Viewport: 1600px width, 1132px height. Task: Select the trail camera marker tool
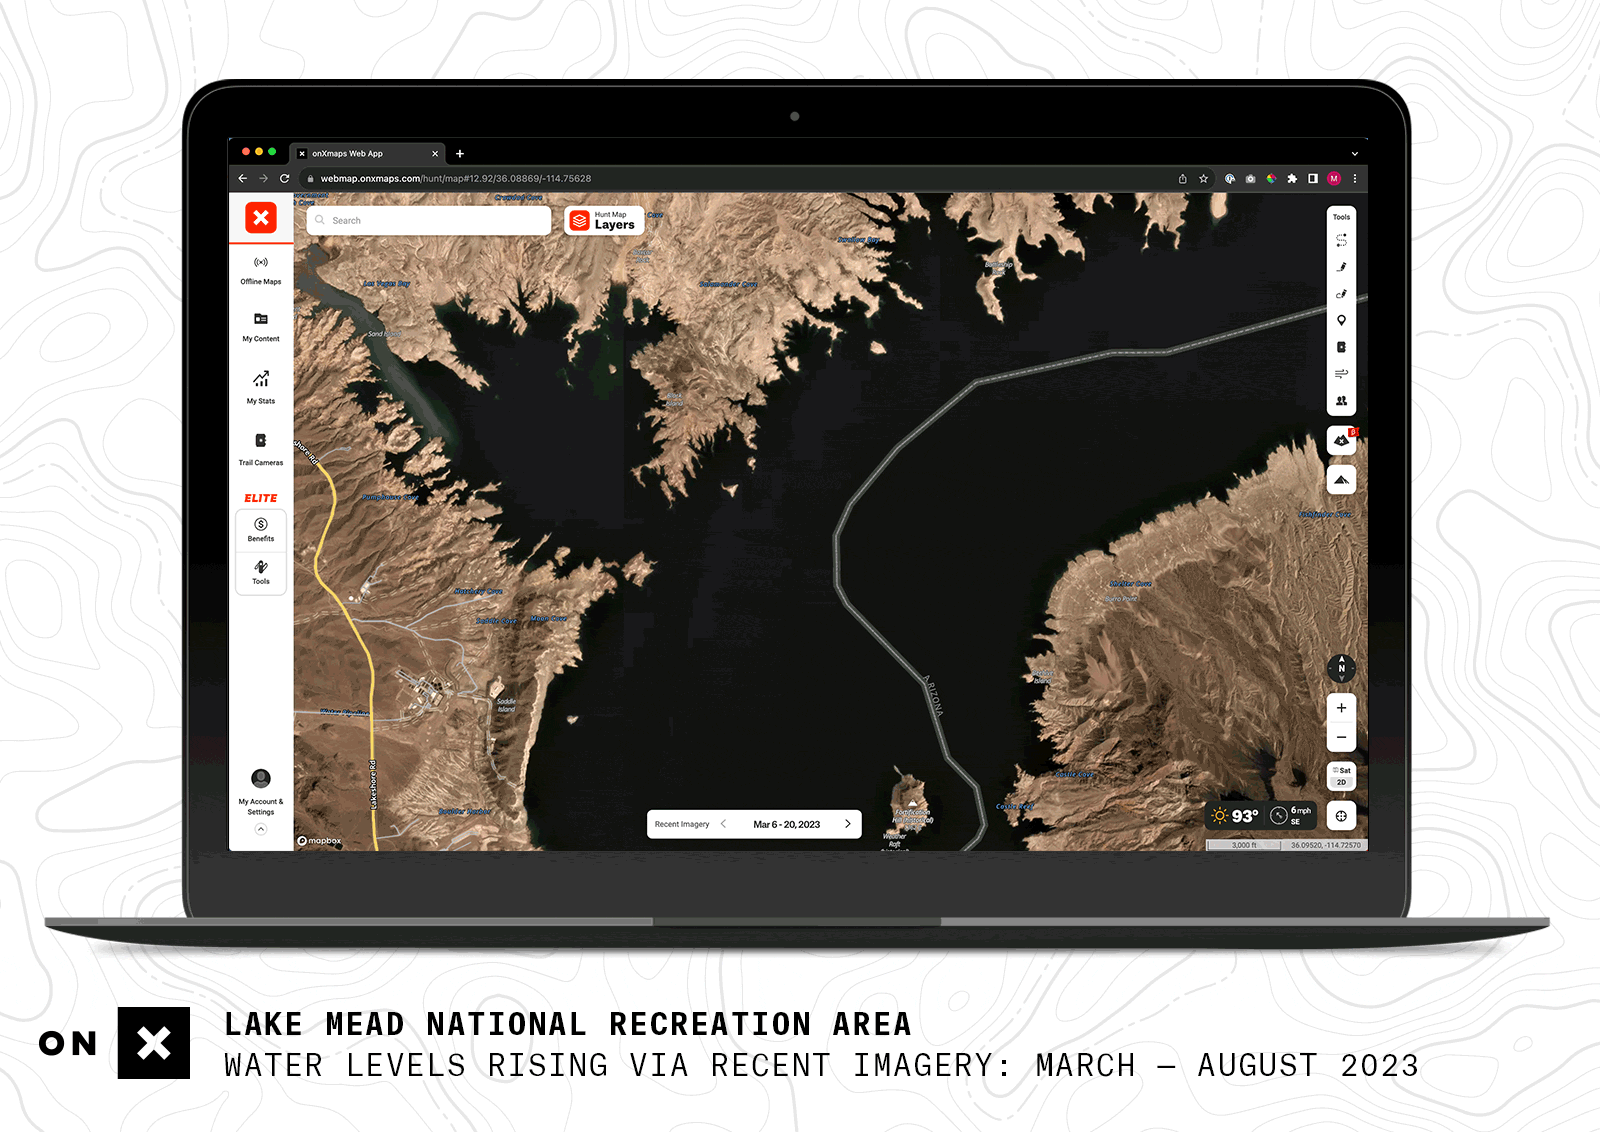(x=1341, y=347)
